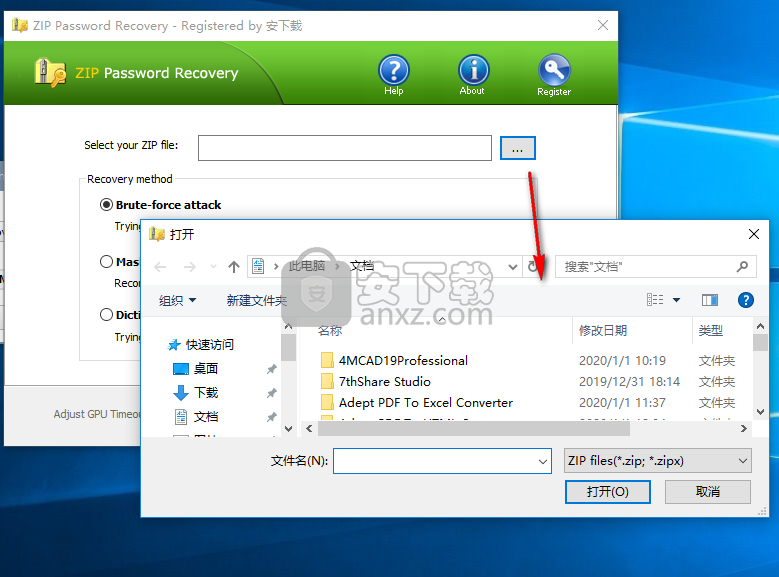Viewport: 779px width, 577px height.
Task: Click 文档 in the address path
Action: [362, 266]
